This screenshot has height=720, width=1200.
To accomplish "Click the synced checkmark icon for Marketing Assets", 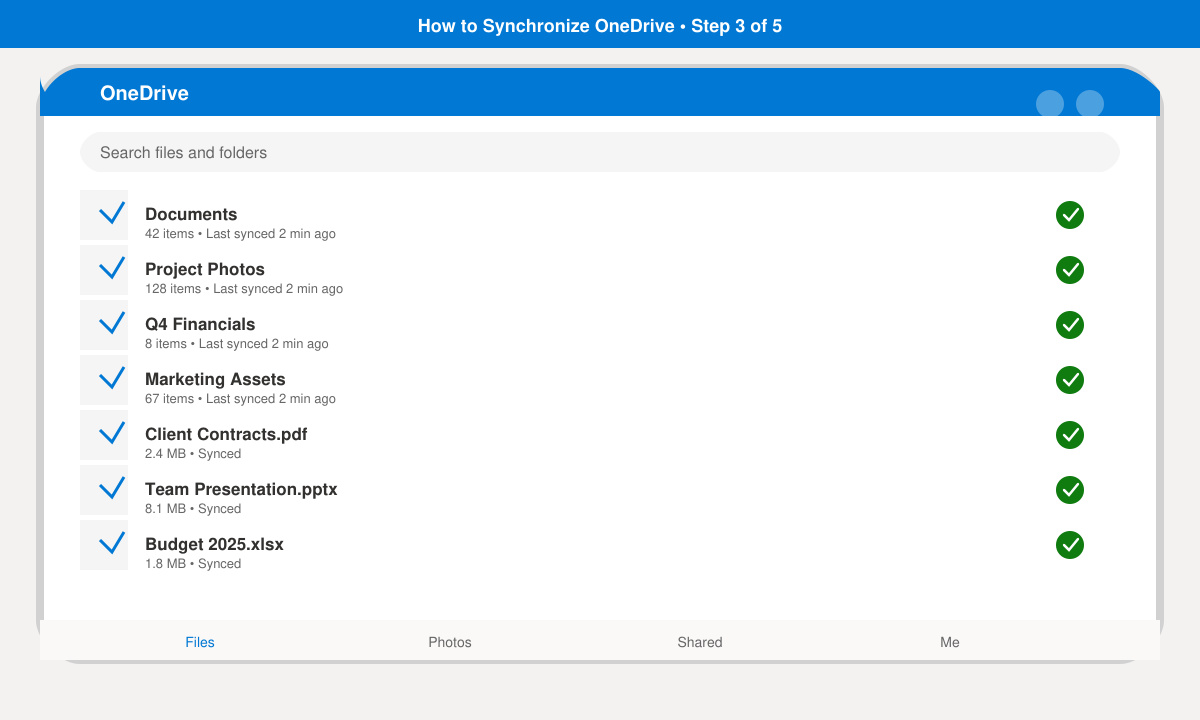I will 1070,380.
